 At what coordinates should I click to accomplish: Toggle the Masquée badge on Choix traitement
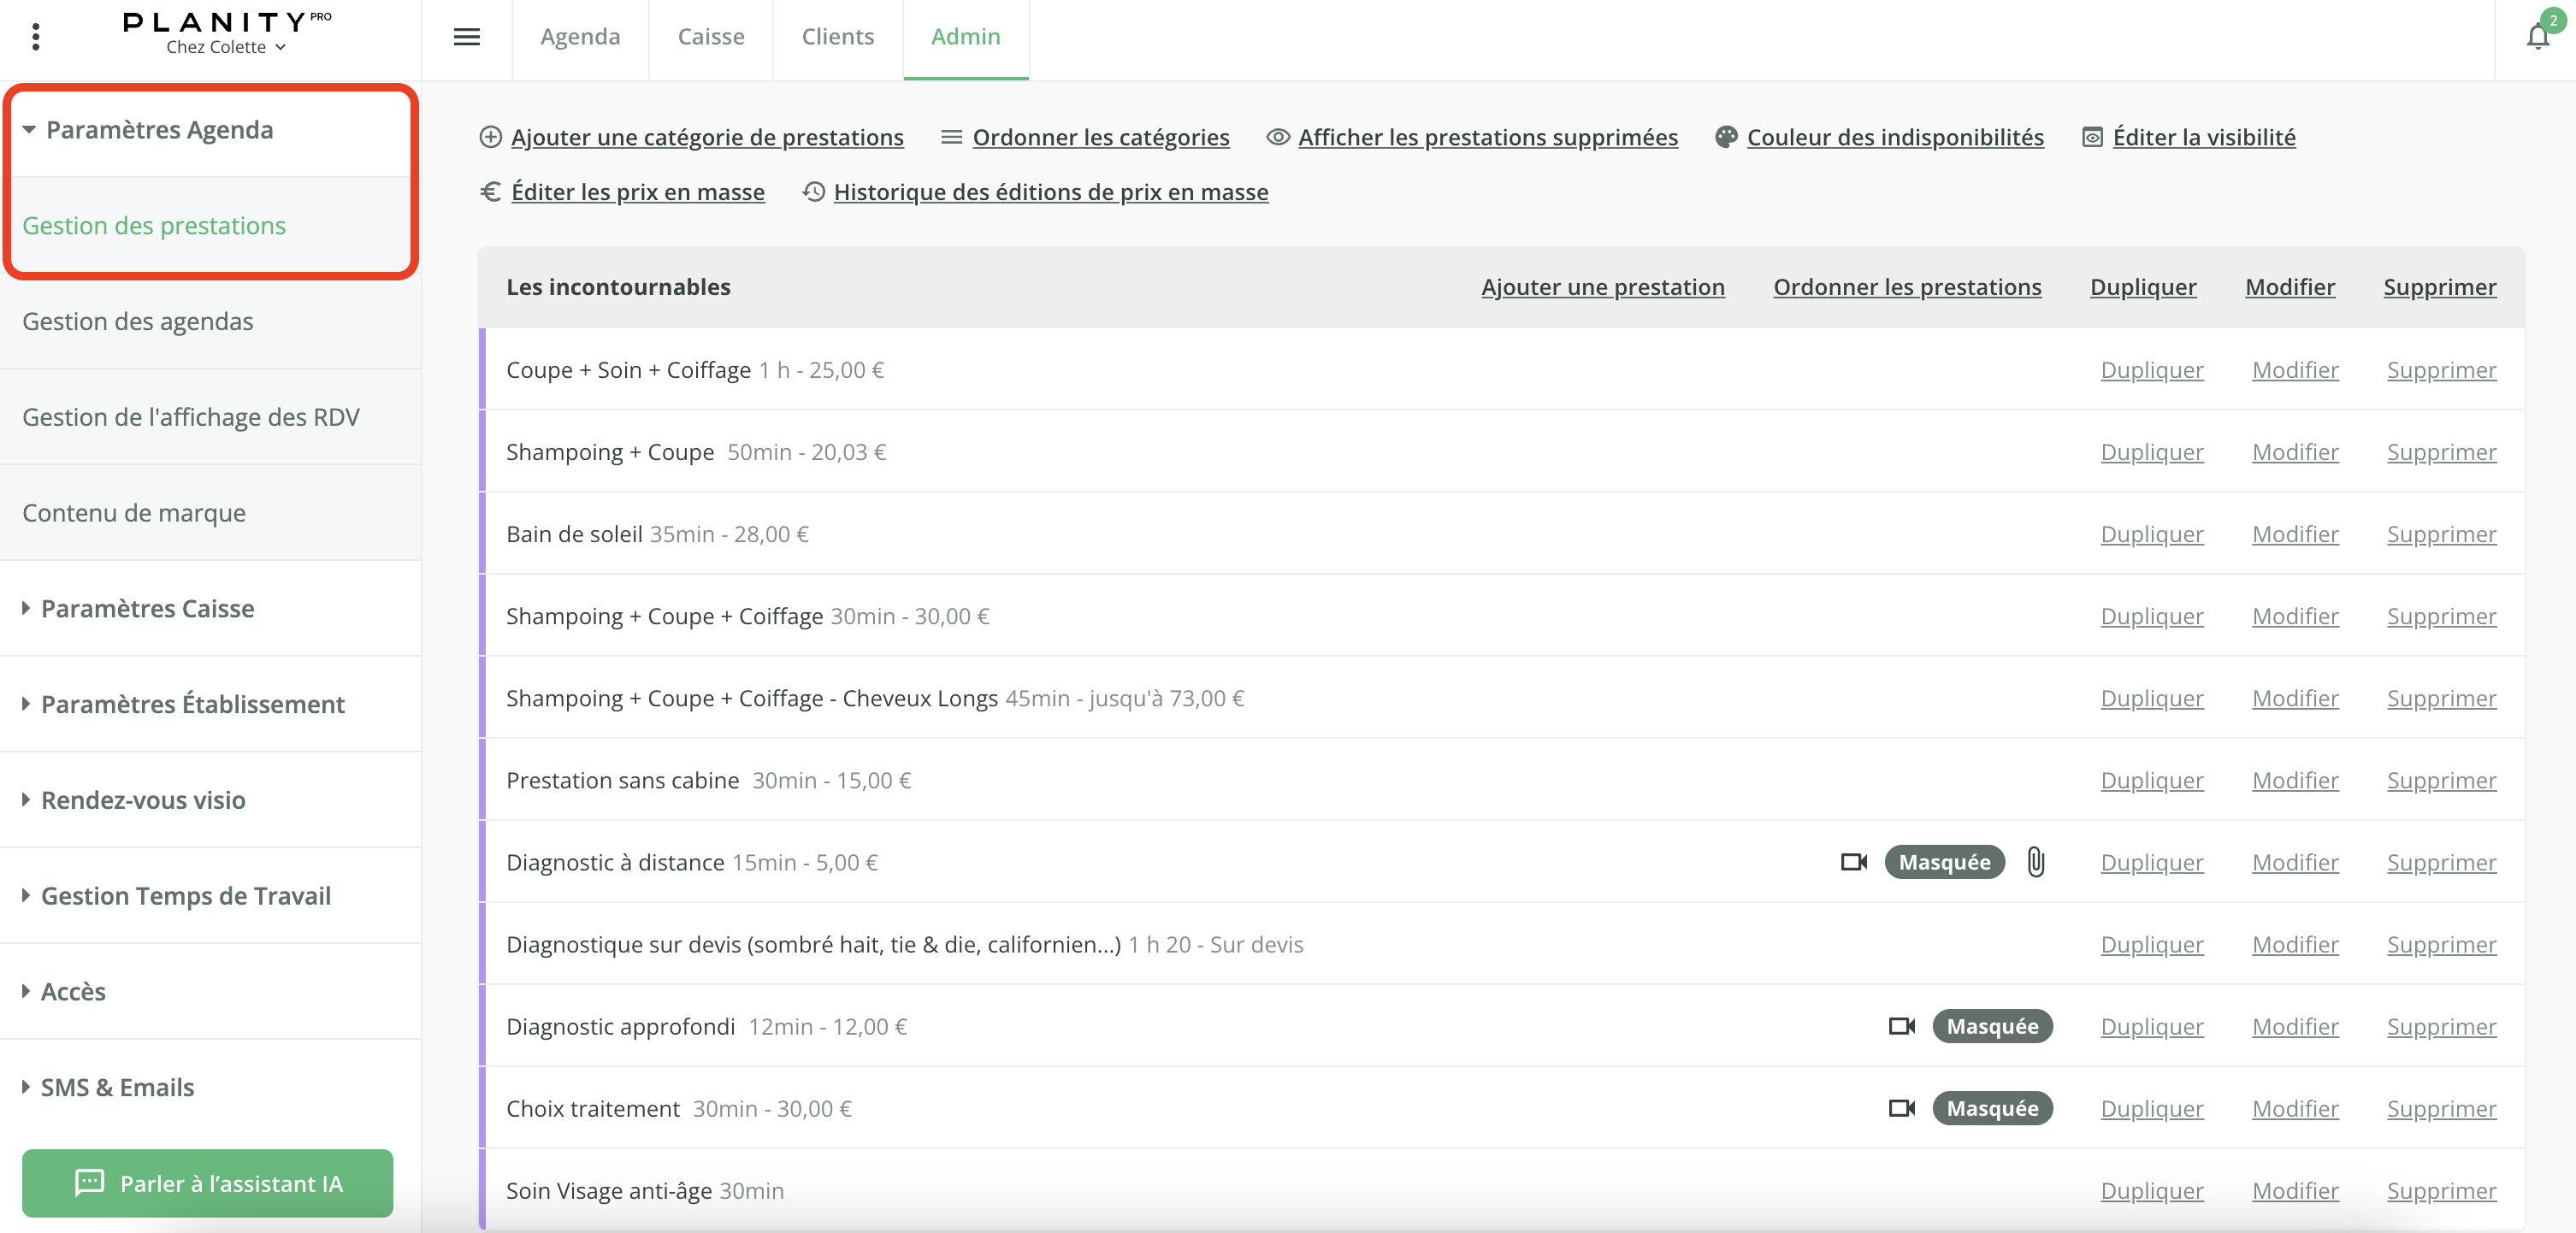(x=1992, y=1108)
